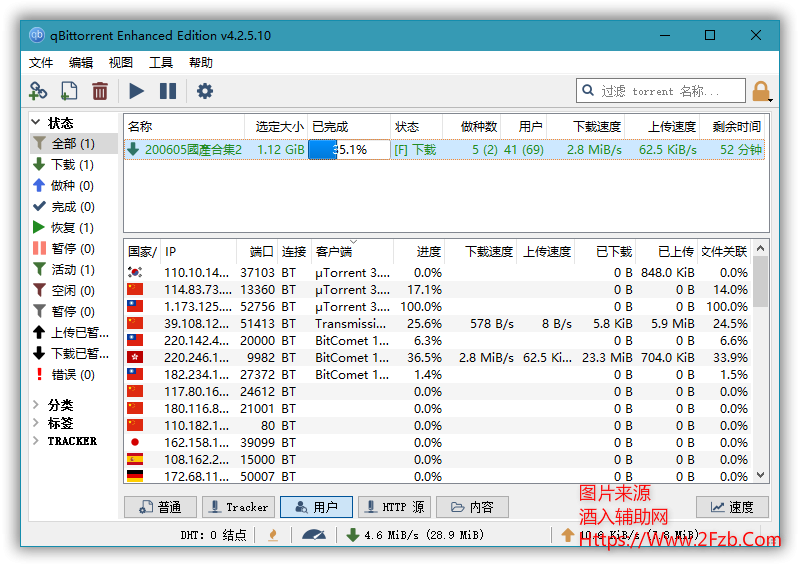Click the lock UI padlock icon

pyautogui.click(x=761, y=92)
